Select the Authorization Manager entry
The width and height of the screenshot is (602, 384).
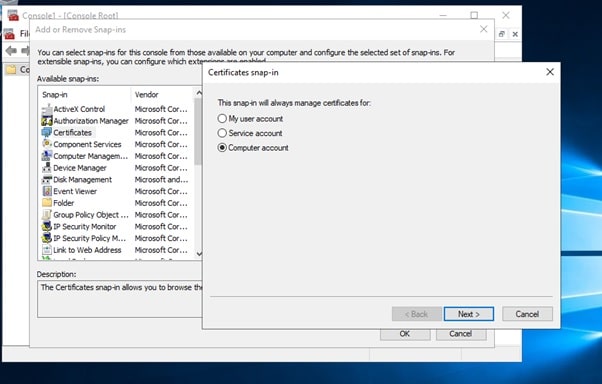(x=91, y=121)
